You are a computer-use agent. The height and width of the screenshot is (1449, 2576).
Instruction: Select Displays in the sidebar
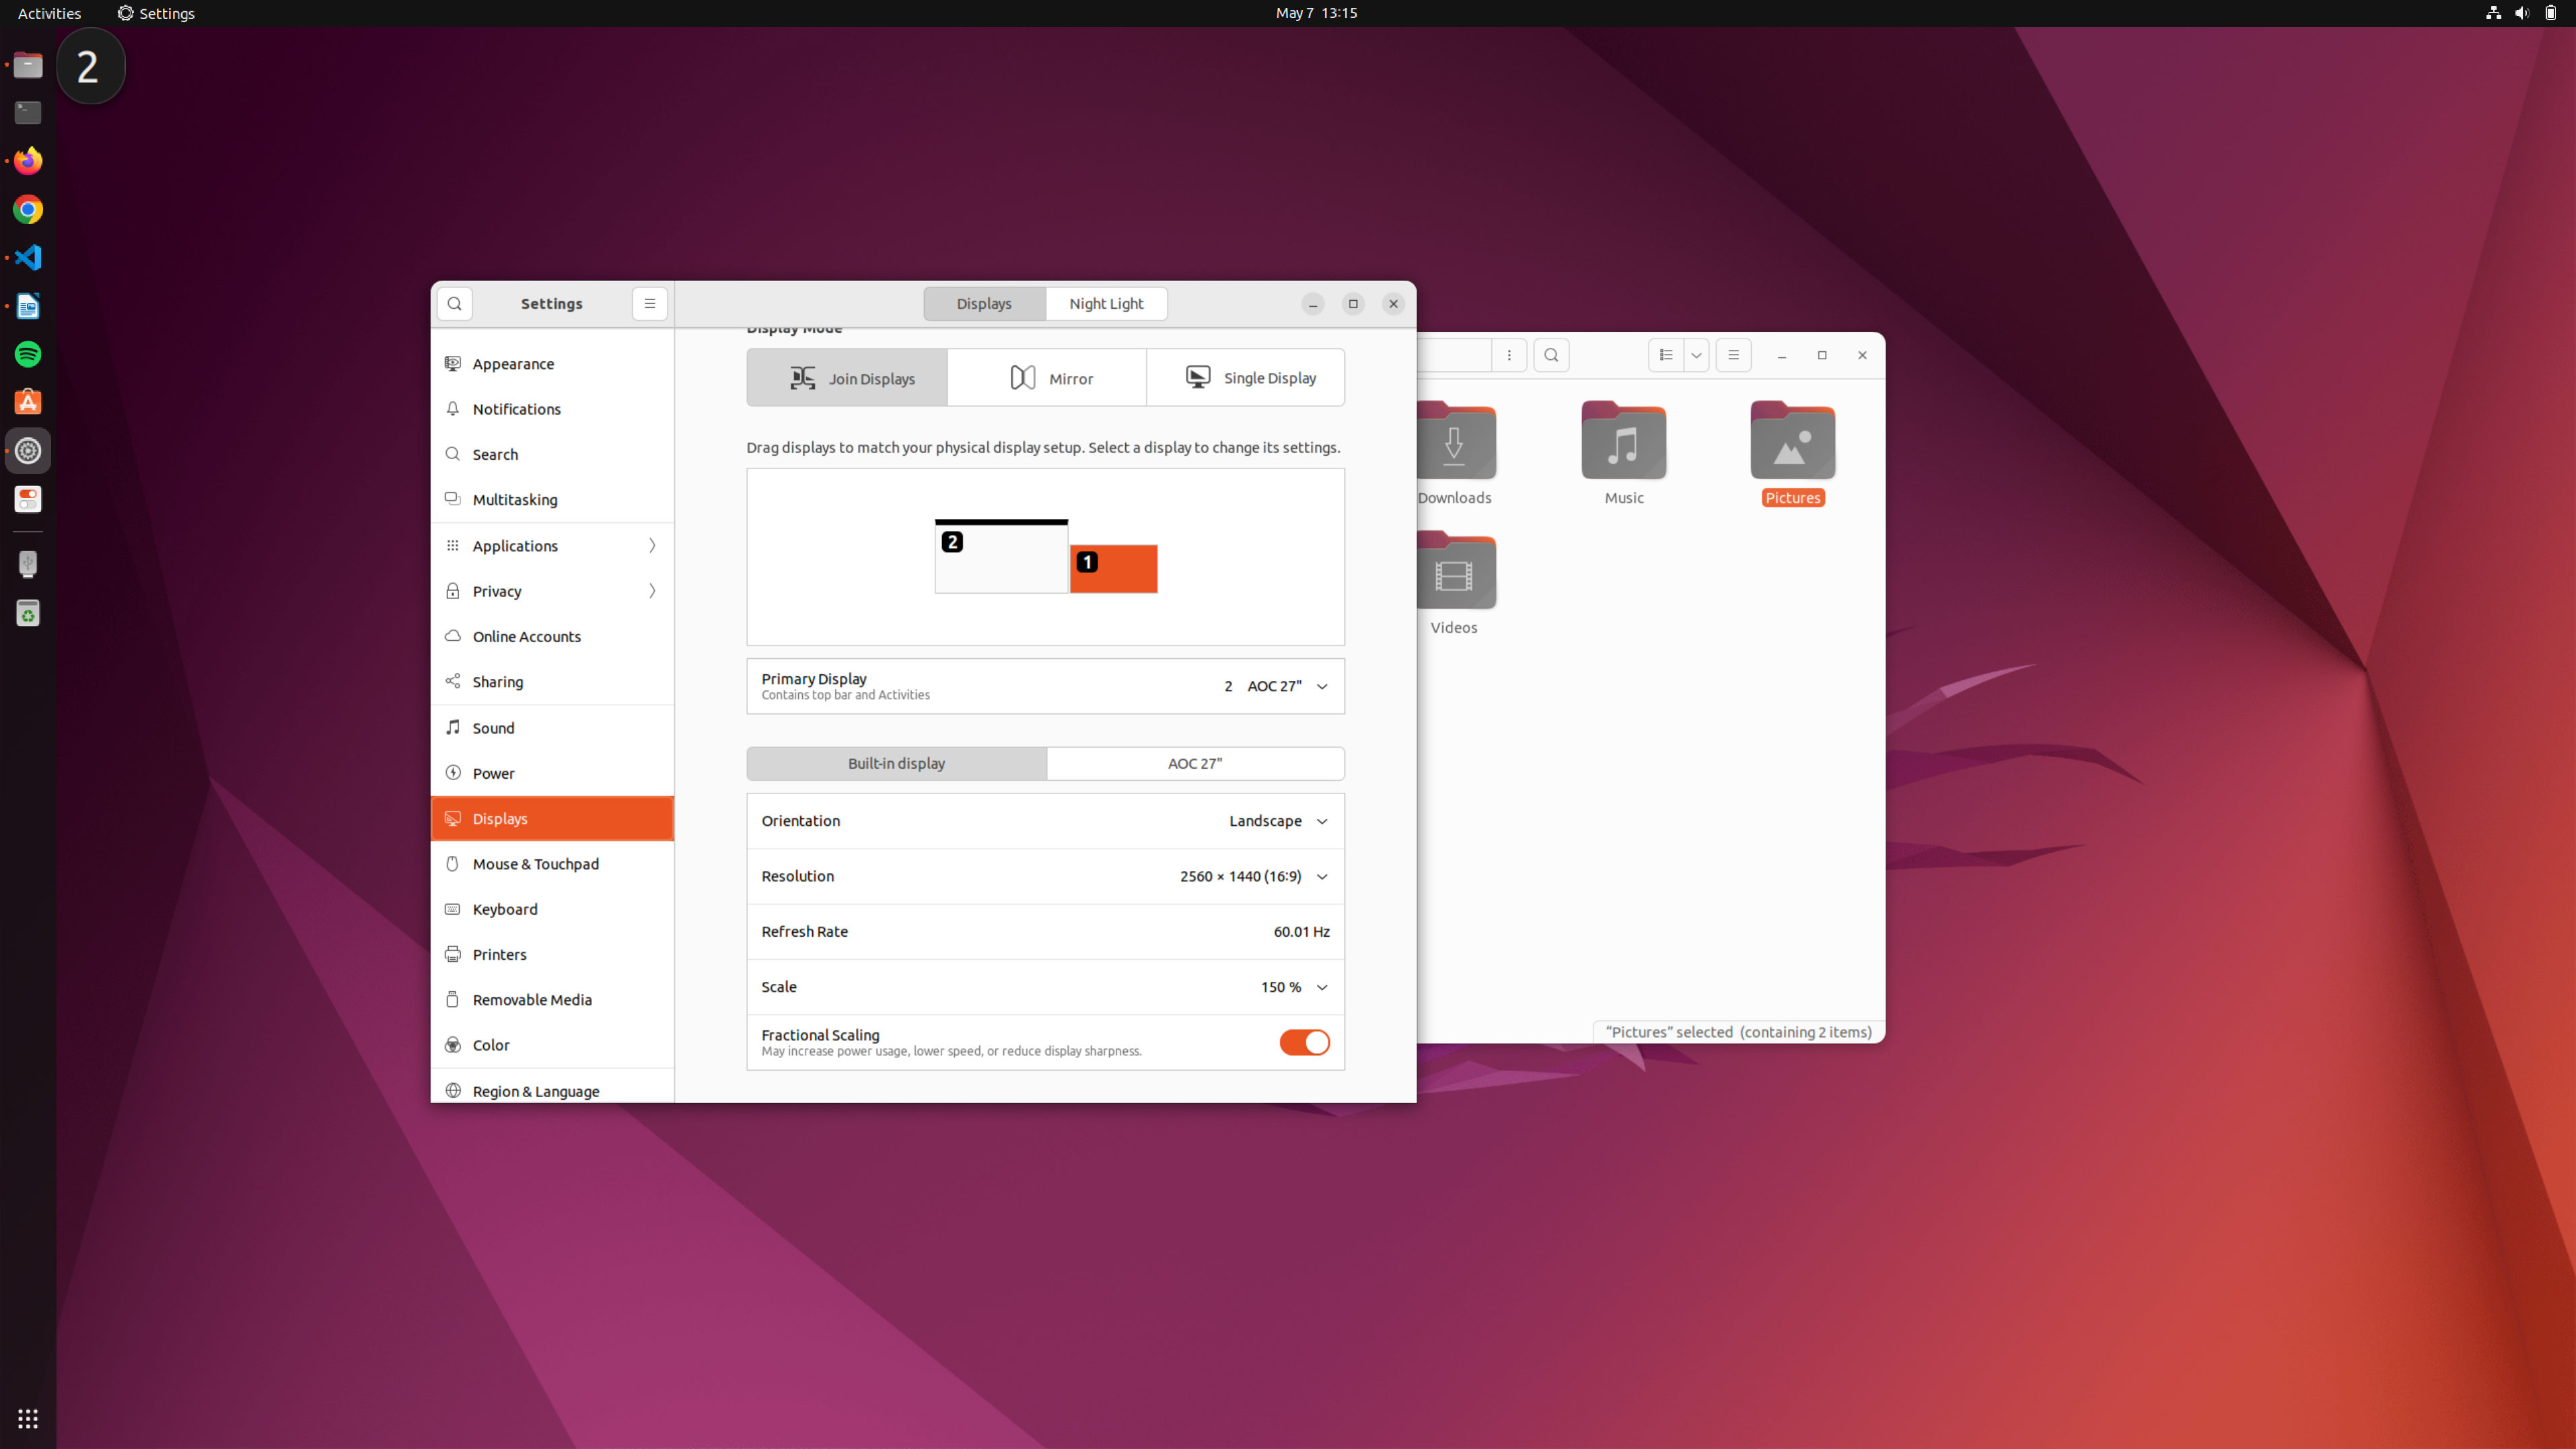(x=552, y=819)
